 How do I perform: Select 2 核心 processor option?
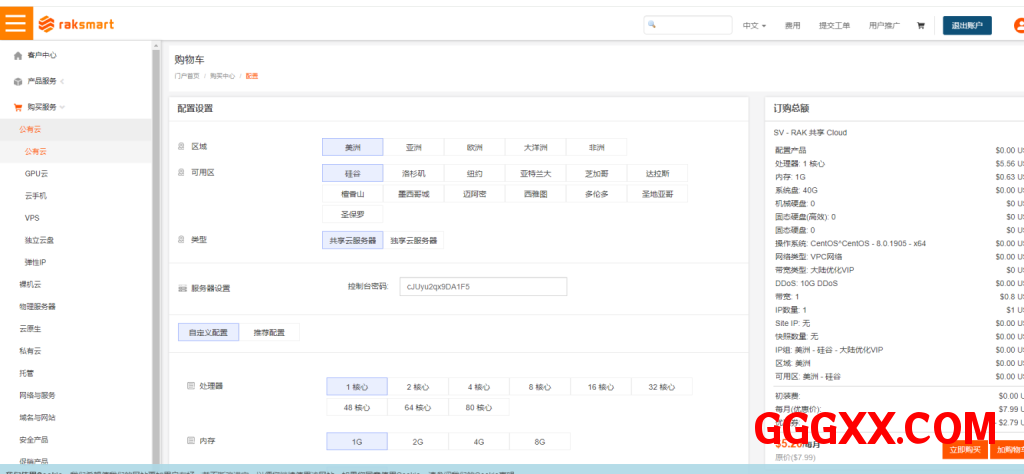pos(413,387)
